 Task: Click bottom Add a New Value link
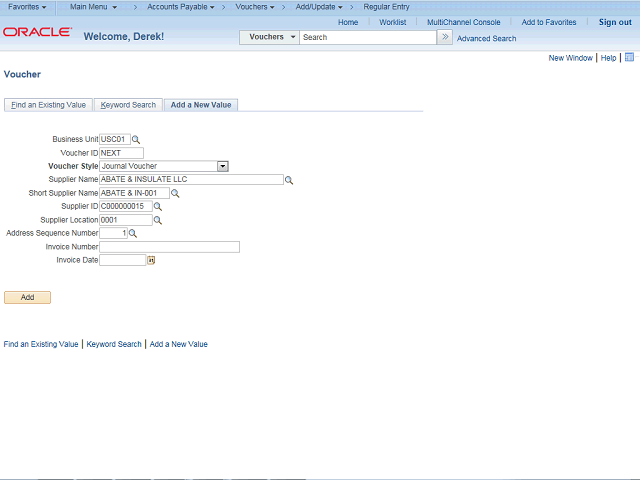[x=178, y=344]
